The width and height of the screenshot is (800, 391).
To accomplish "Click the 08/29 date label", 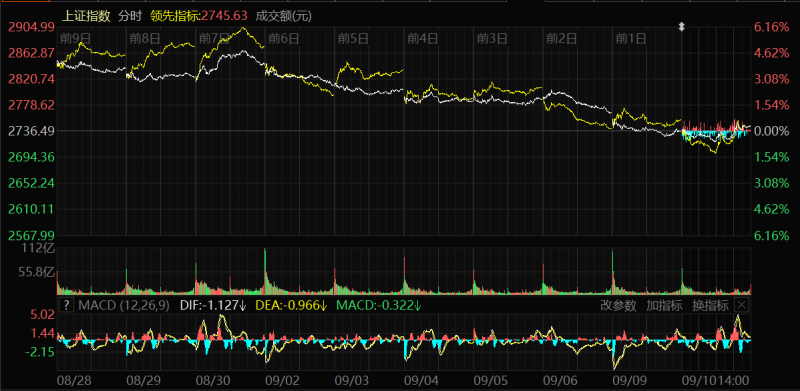I will click(143, 381).
